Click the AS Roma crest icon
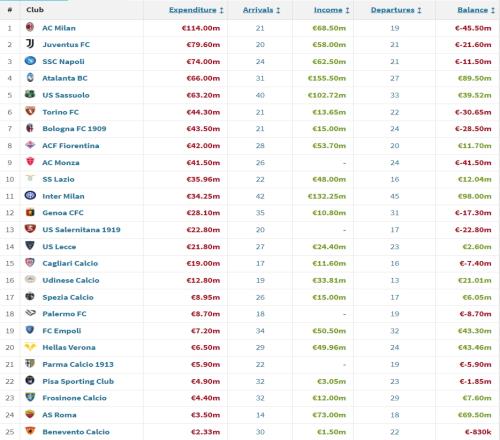500x440 pixels. click(30, 414)
